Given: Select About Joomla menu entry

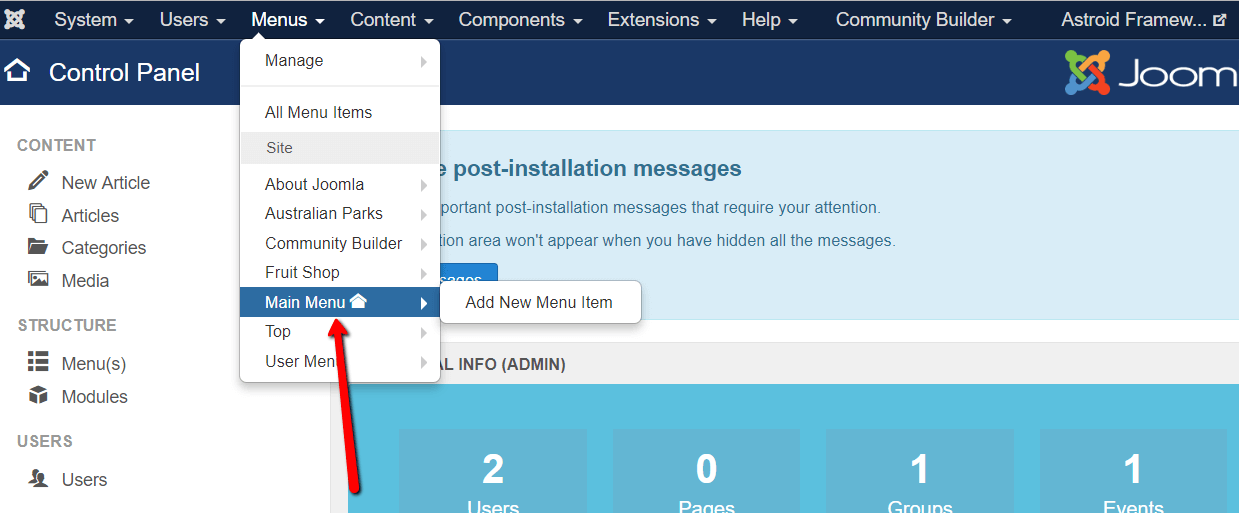Looking at the screenshot, I should 340,184.
